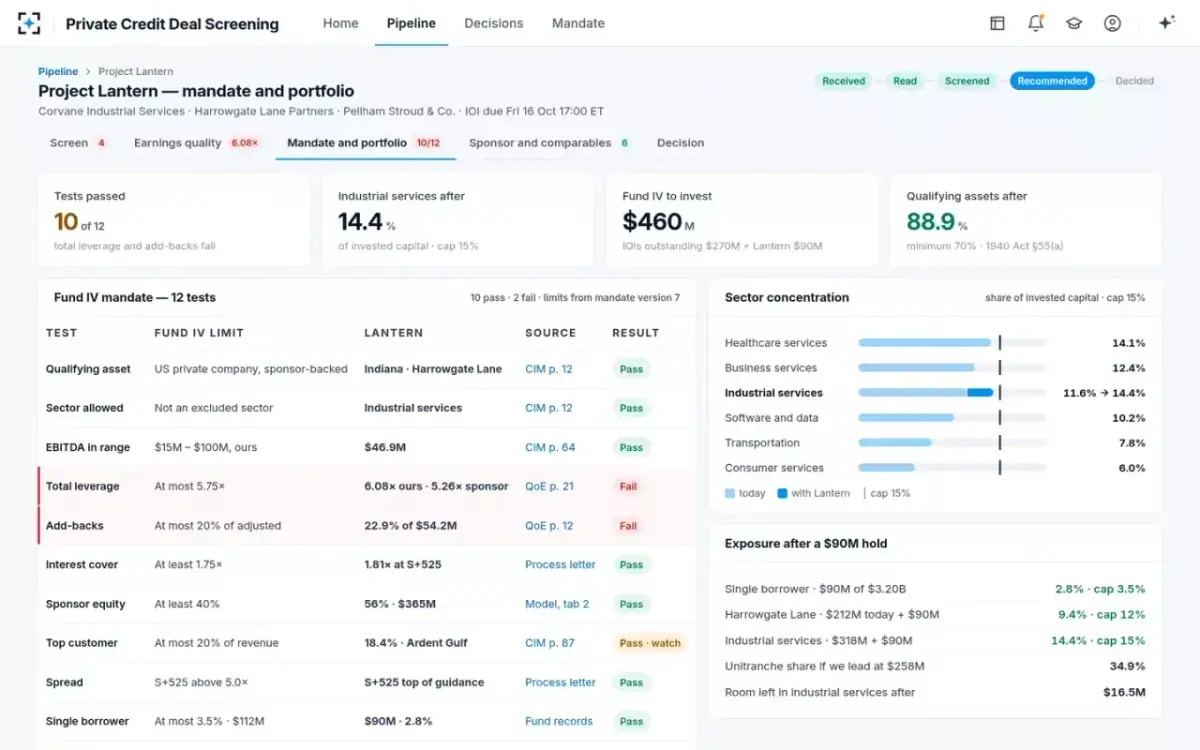
Task: Click the app logo icon
Action: (x=30, y=23)
